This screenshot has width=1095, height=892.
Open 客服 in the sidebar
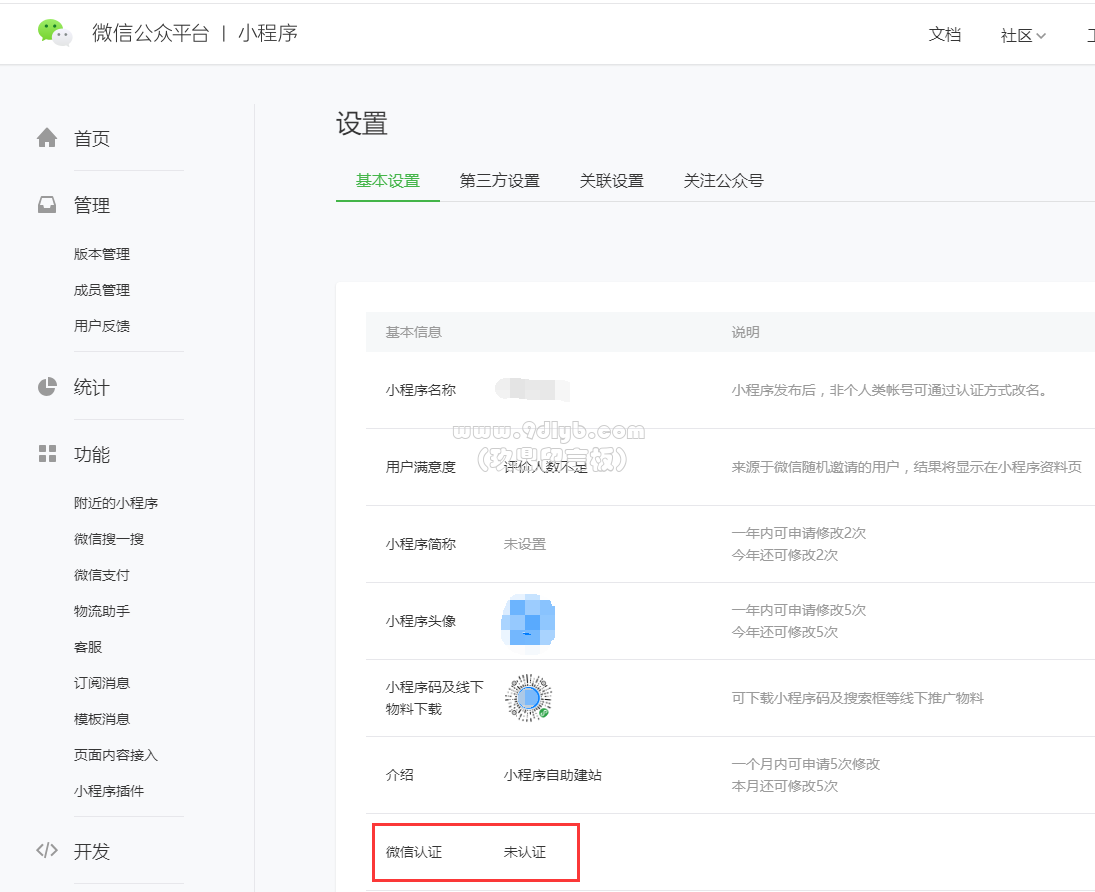pyautogui.click(x=88, y=647)
